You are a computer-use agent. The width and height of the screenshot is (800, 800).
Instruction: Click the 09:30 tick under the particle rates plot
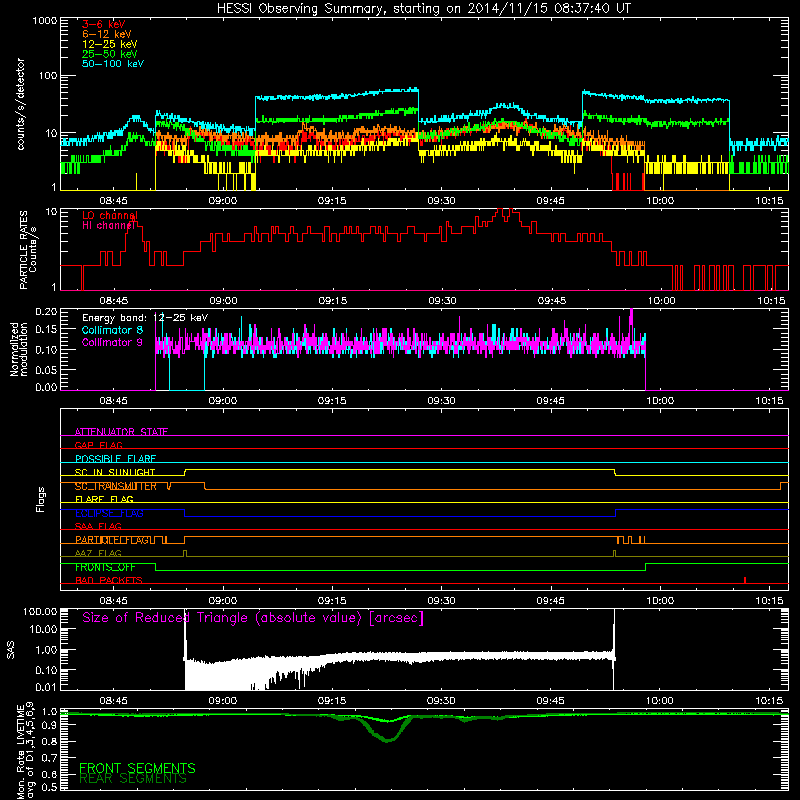442,301
